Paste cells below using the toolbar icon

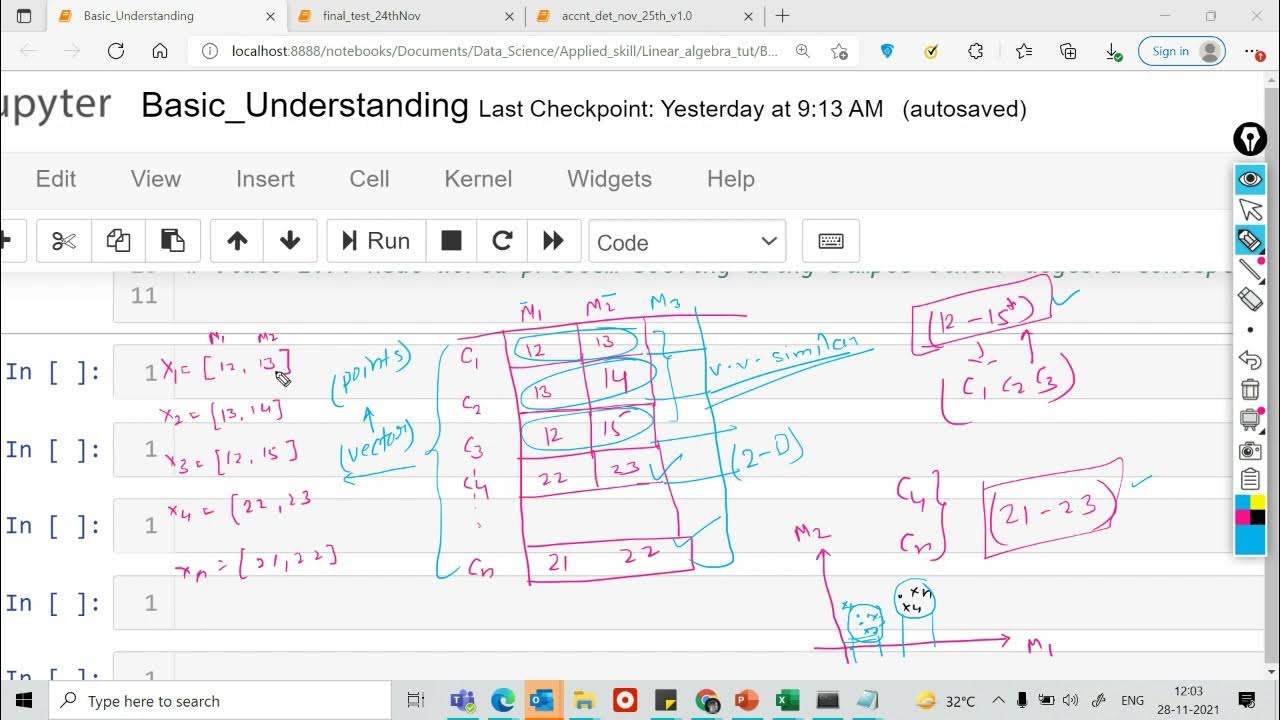(172, 241)
